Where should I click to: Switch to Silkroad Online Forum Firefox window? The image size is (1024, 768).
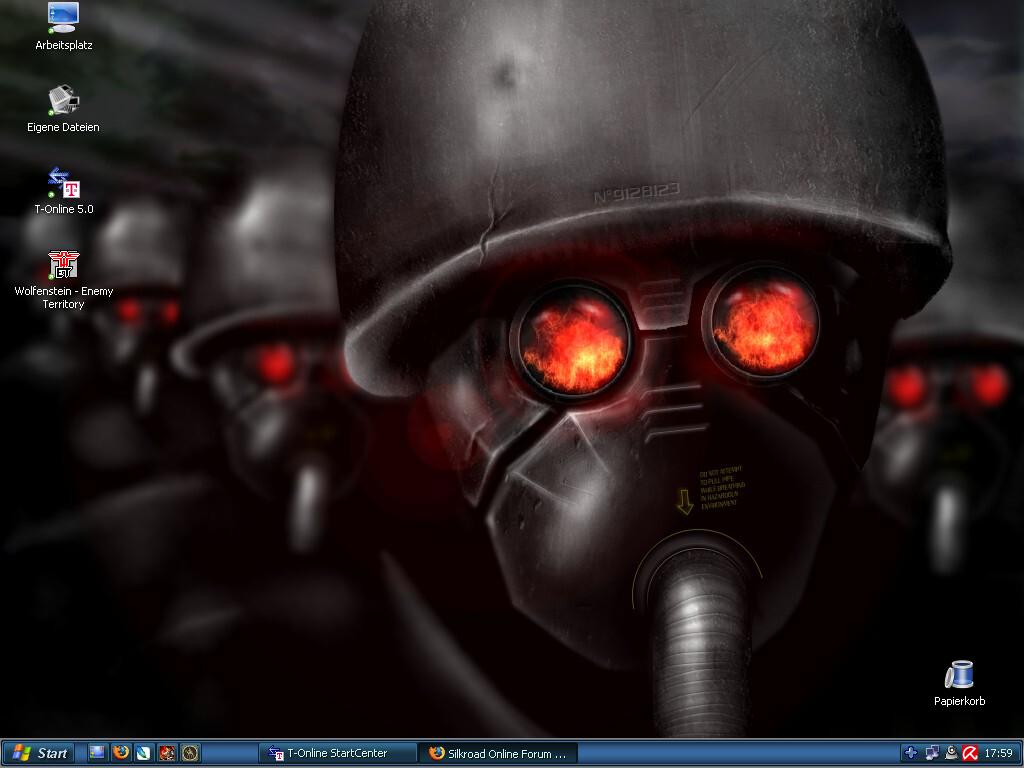[x=498, y=753]
